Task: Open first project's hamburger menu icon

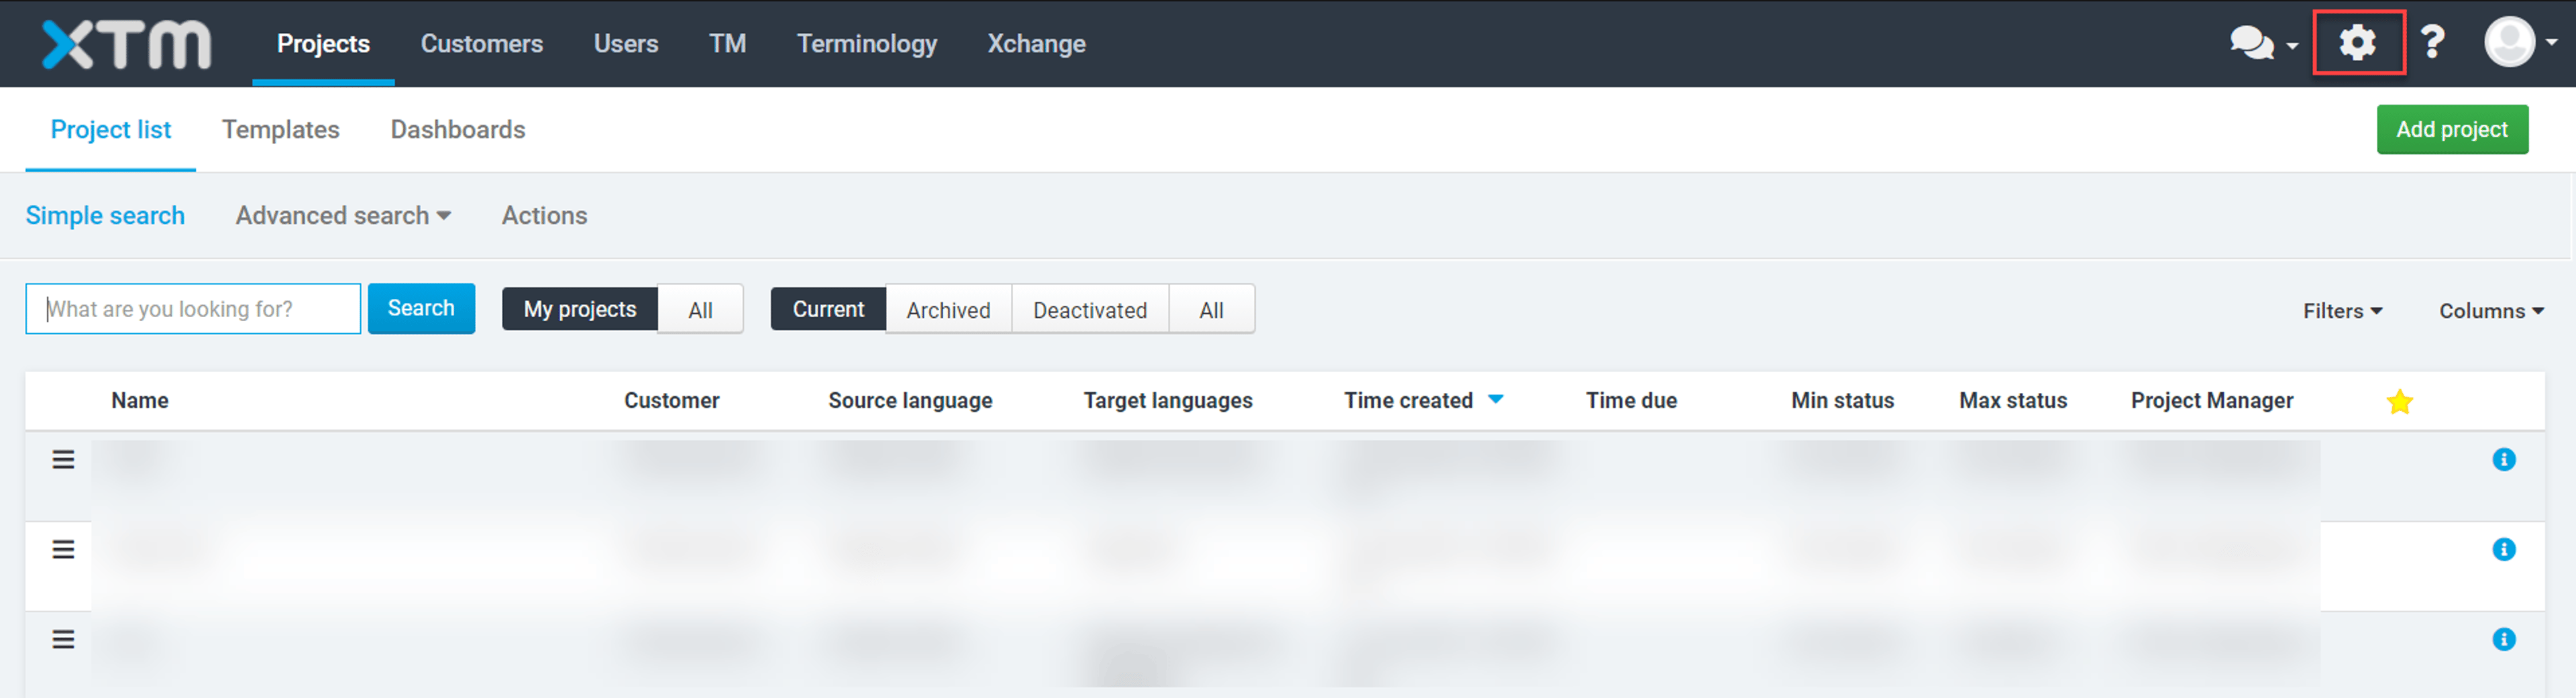Action: (x=63, y=459)
